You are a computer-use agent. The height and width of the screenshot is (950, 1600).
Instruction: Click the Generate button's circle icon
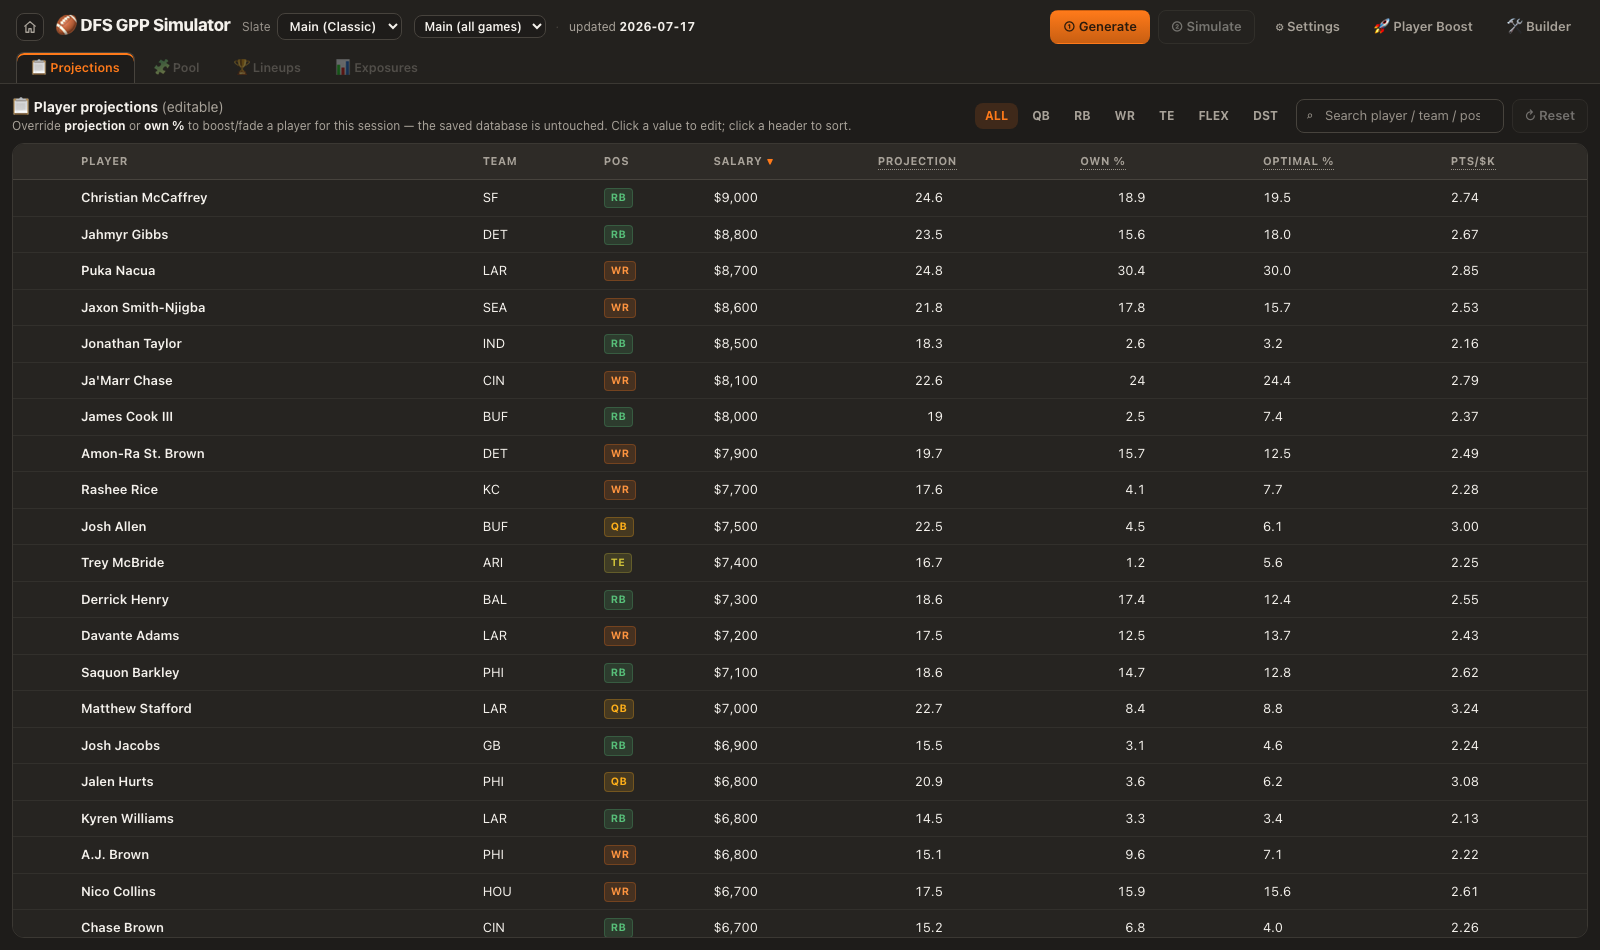tap(1069, 27)
